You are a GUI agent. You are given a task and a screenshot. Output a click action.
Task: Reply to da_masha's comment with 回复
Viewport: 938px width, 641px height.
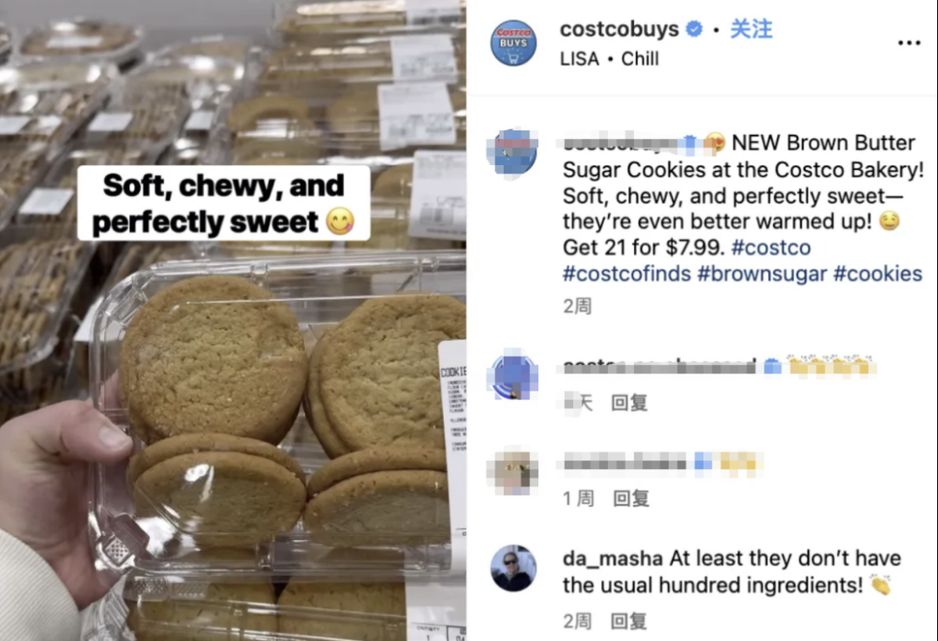point(628,621)
